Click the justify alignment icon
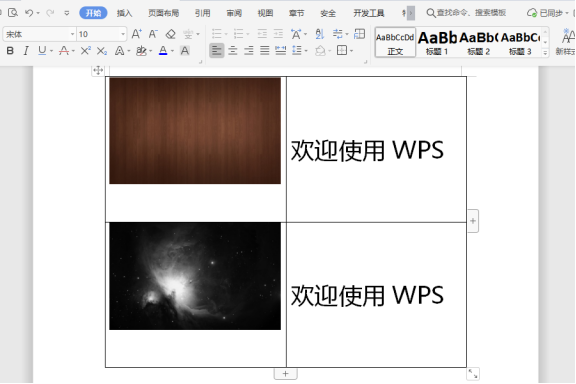The image size is (576, 384). tap(264, 51)
